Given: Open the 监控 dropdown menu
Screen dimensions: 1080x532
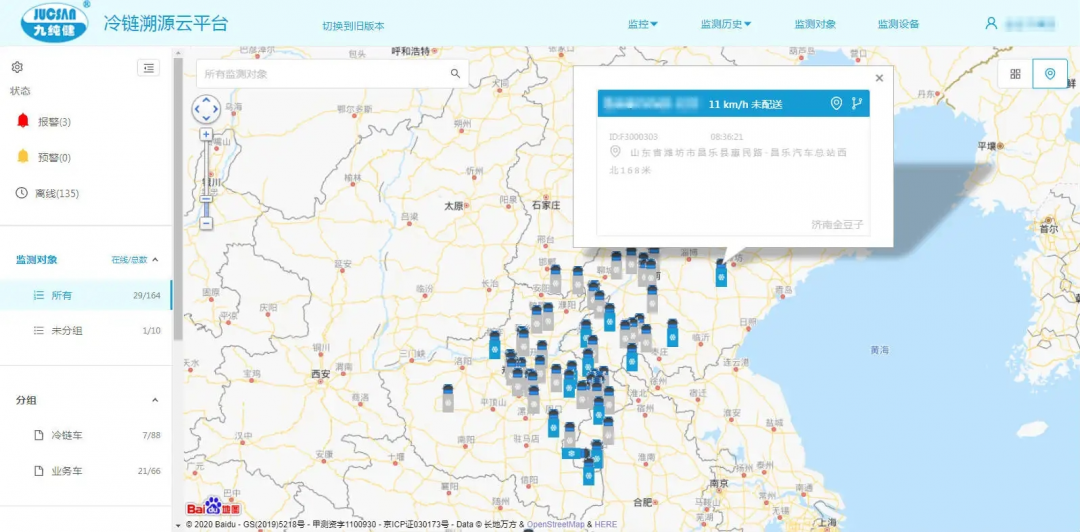Looking at the screenshot, I should 643,24.
